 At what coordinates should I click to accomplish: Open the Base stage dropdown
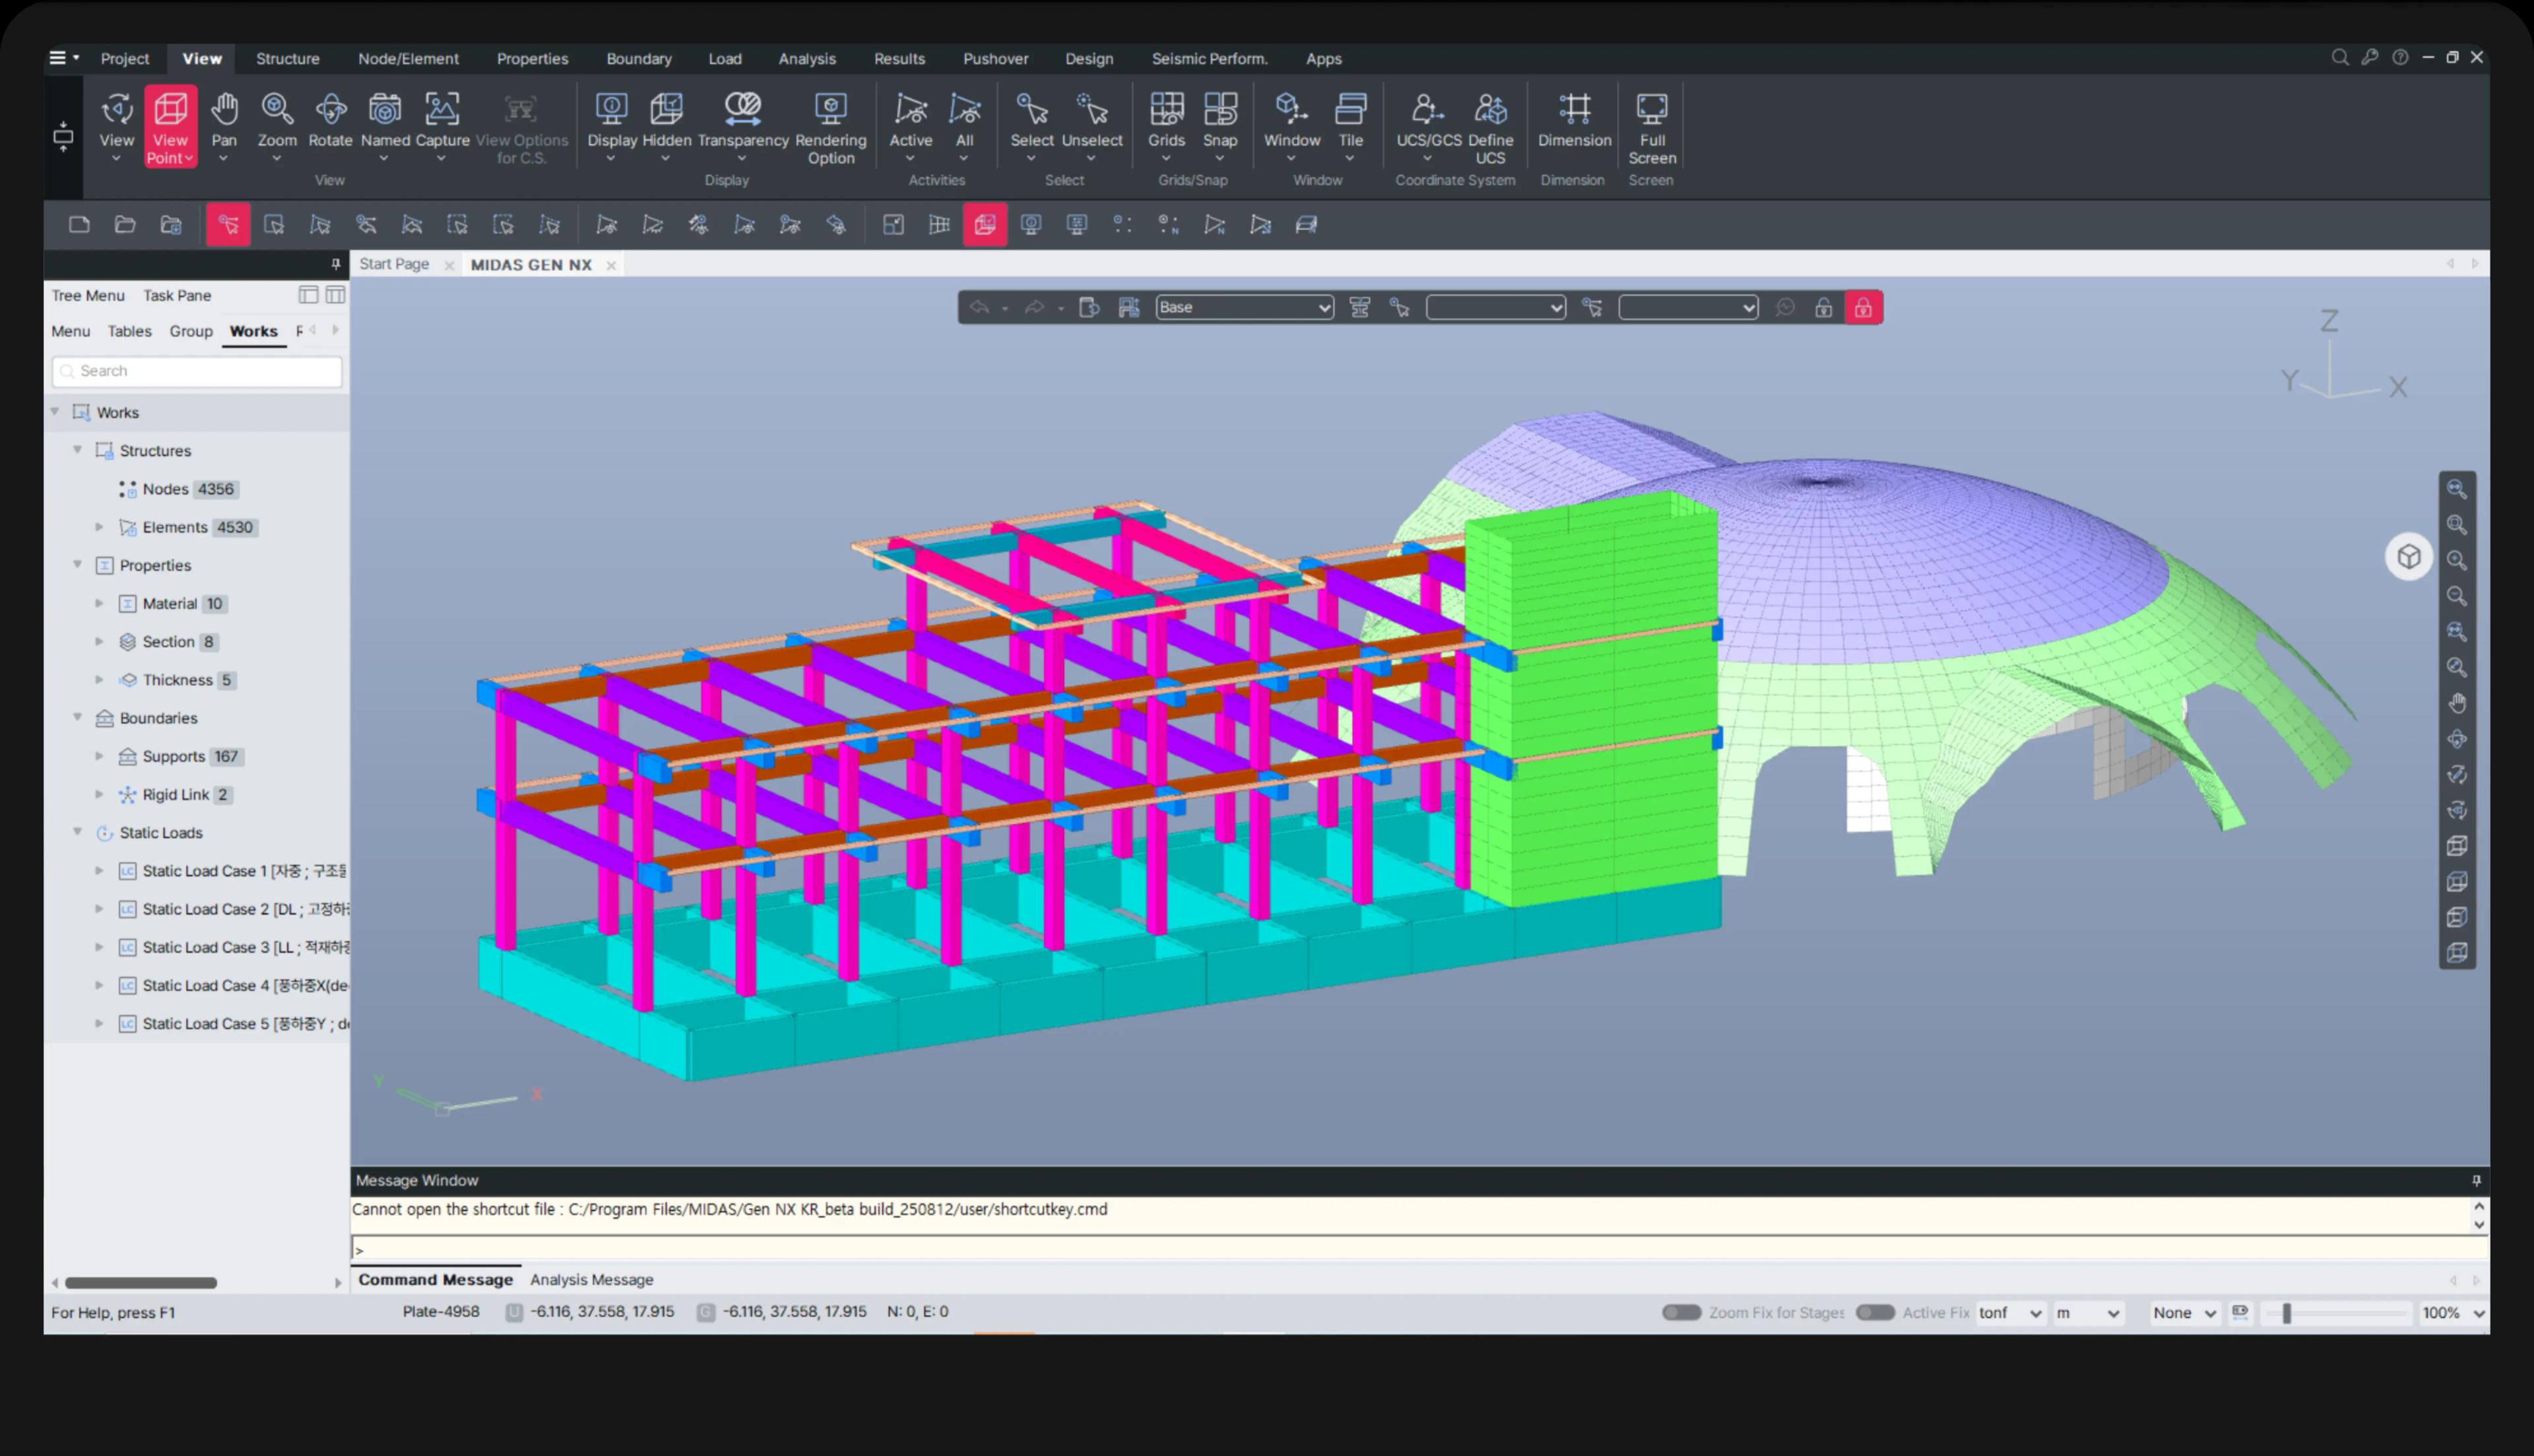coord(1244,308)
